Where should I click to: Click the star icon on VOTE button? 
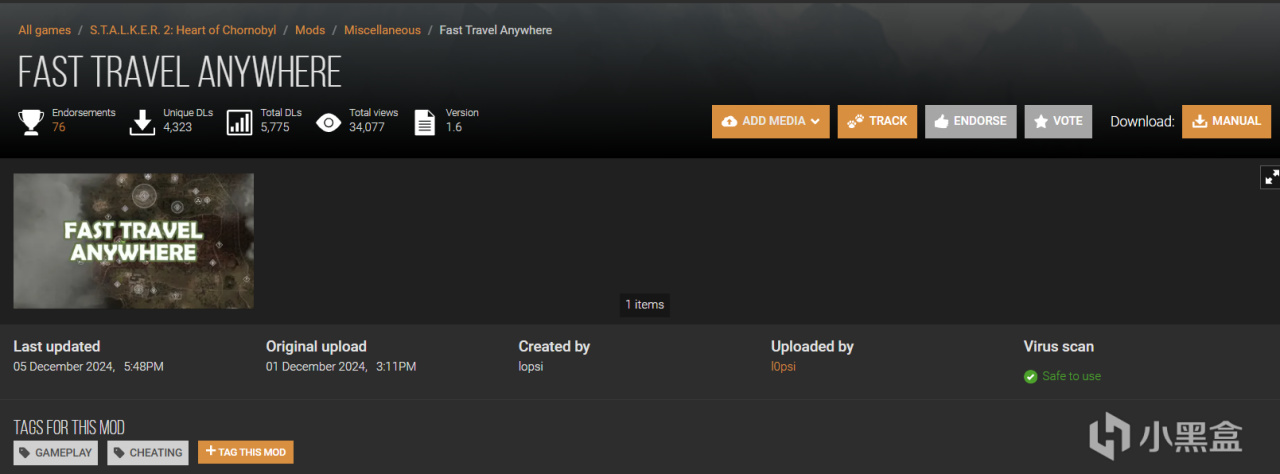(x=1040, y=121)
